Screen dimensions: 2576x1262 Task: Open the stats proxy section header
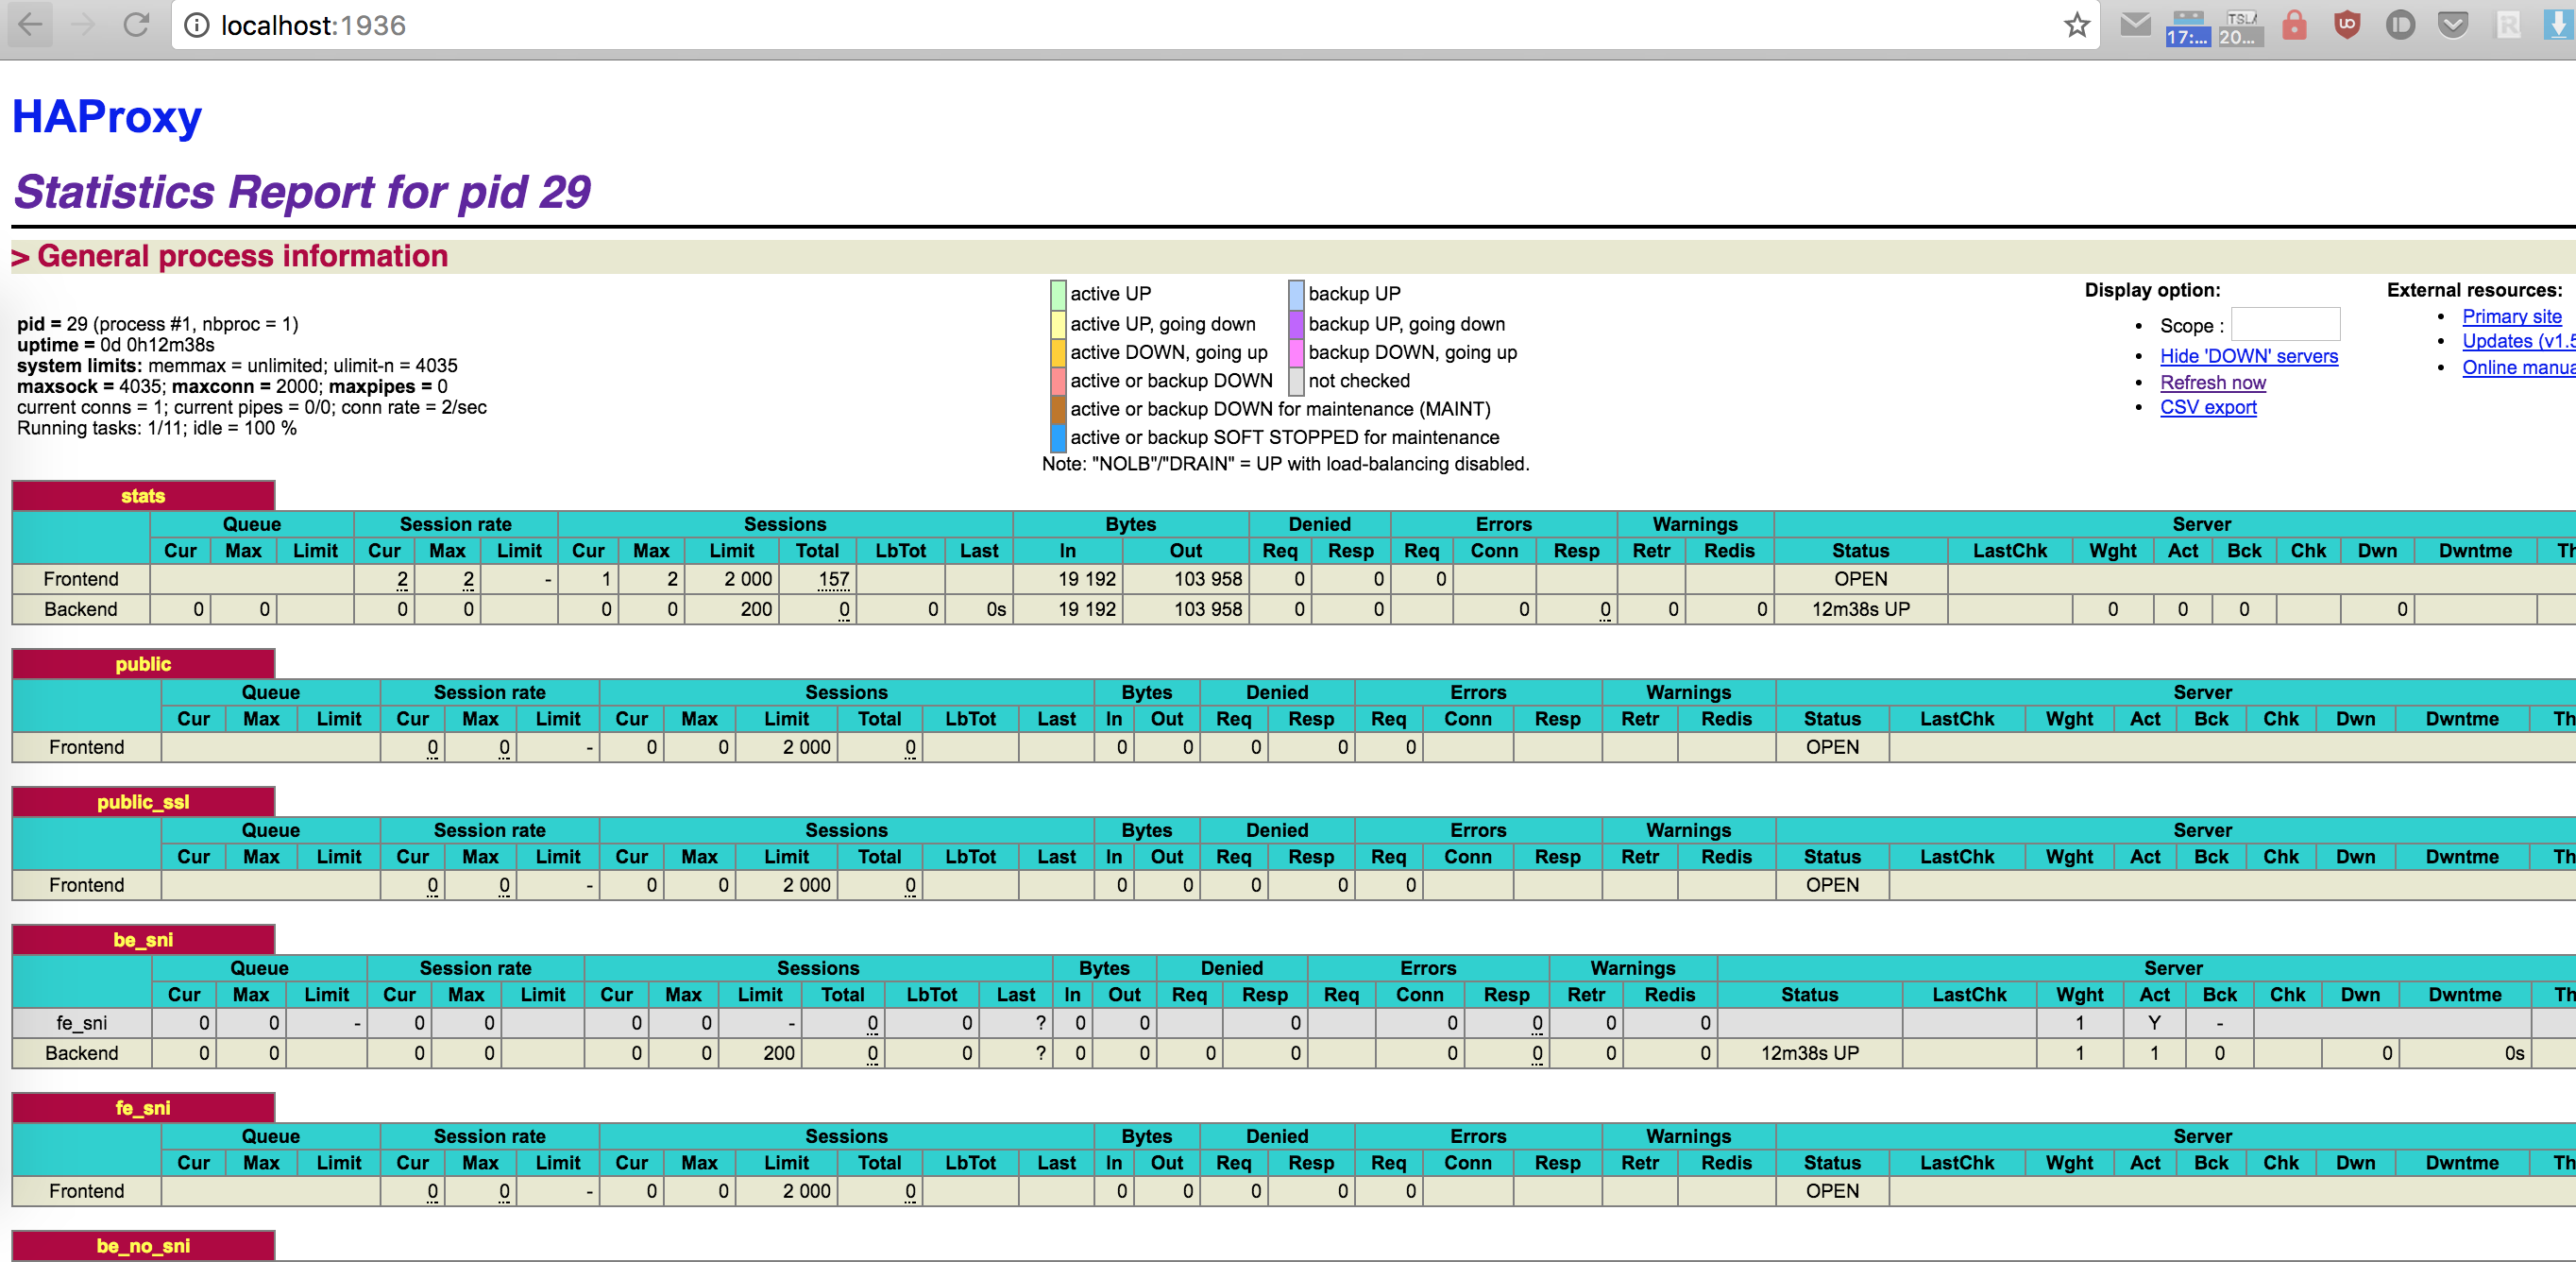[143, 496]
